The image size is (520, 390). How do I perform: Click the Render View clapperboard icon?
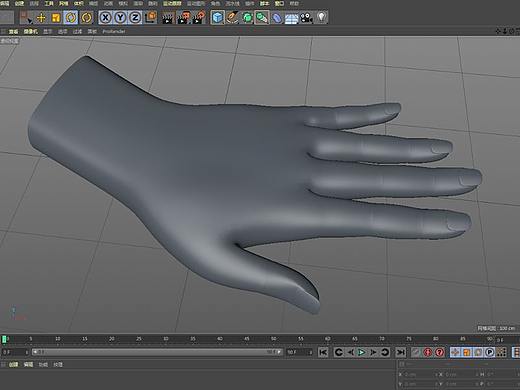coord(168,17)
